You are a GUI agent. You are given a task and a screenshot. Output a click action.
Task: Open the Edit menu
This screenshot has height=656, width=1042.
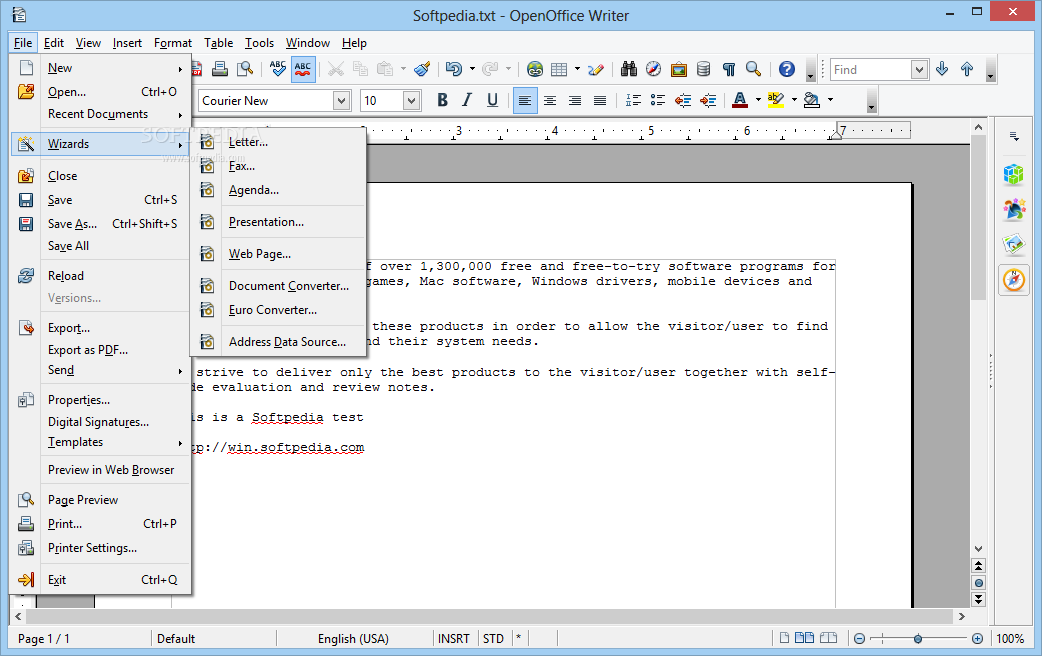pyautogui.click(x=54, y=43)
